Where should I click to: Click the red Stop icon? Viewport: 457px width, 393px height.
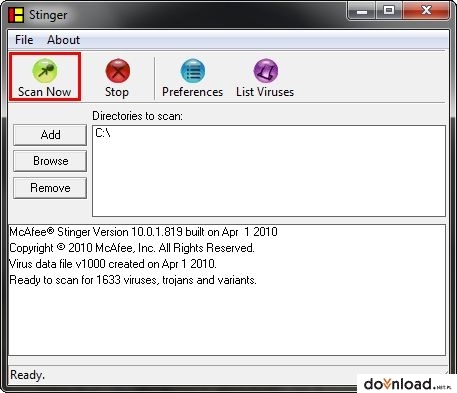(x=117, y=71)
